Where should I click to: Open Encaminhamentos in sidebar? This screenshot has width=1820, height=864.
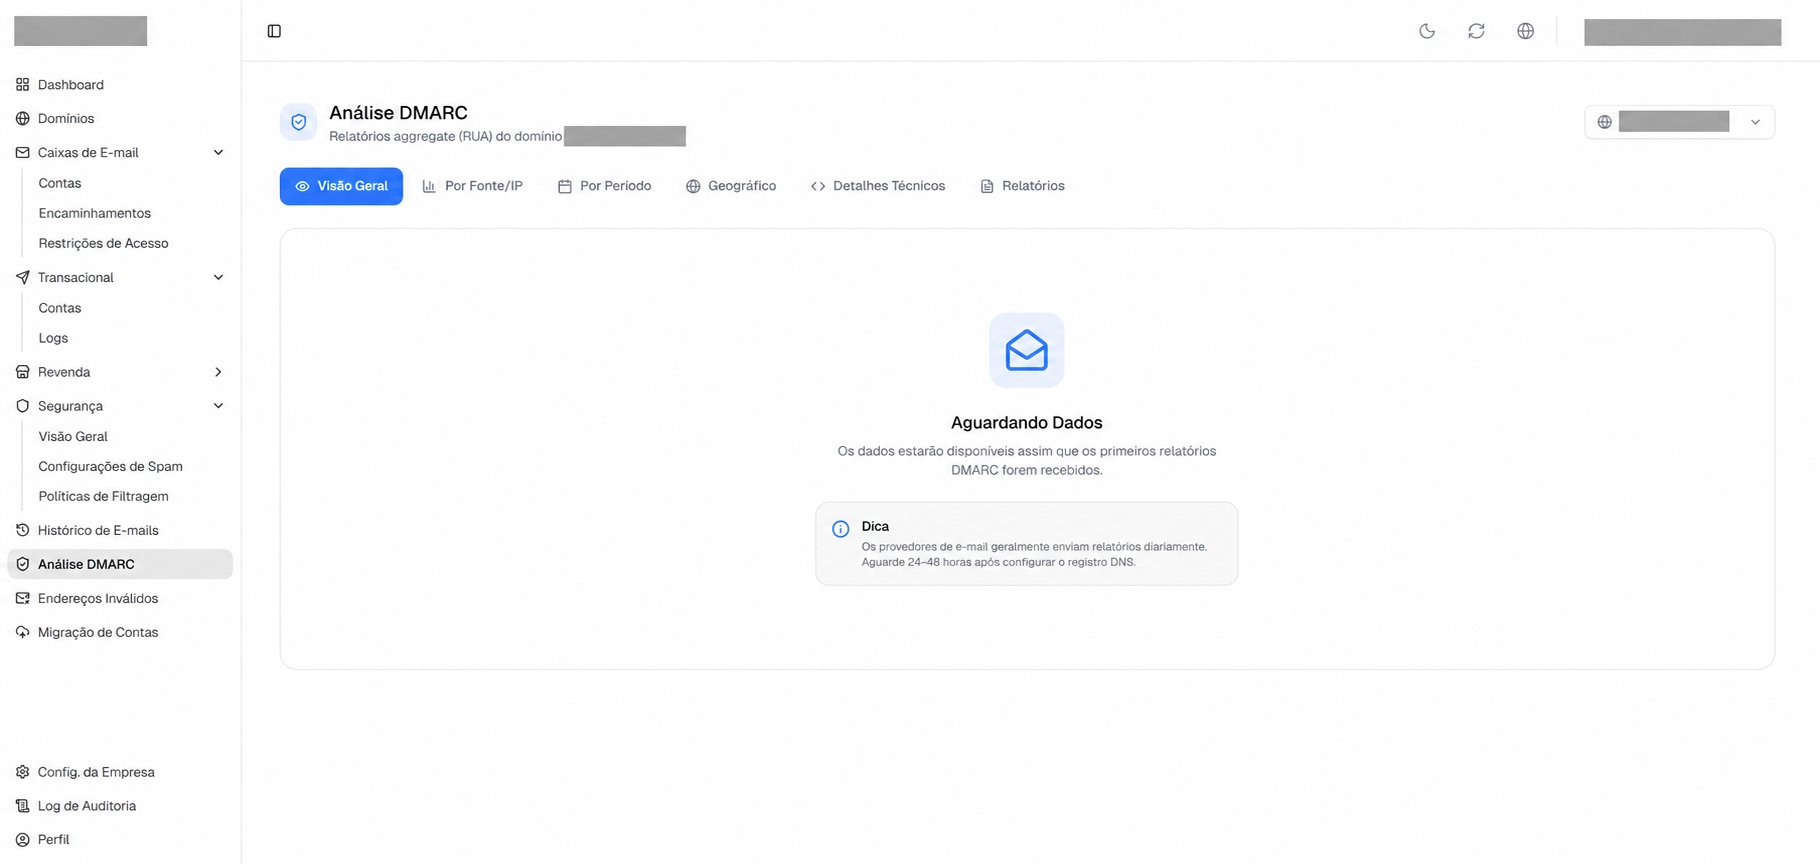point(95,213)
